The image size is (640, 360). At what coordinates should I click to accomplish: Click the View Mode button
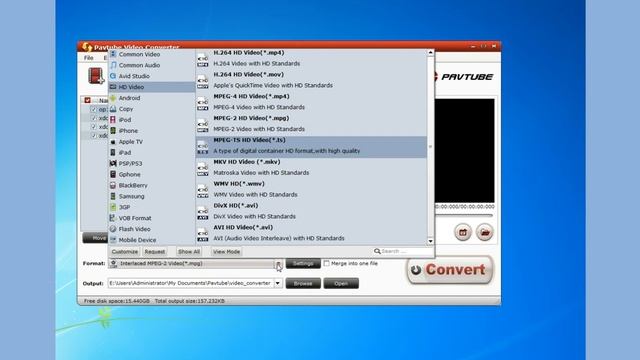tap(227, 252)
